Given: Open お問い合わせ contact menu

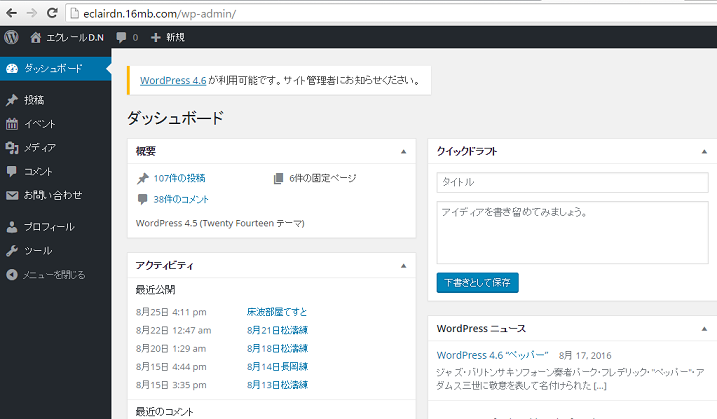Looking at the screenshot, I should (55, 195).
